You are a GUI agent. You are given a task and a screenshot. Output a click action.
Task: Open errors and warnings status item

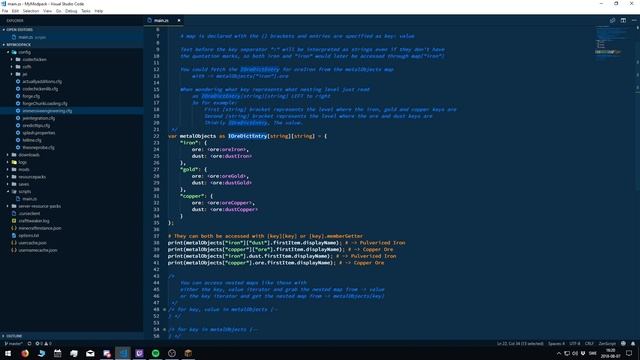pos(43,344)
